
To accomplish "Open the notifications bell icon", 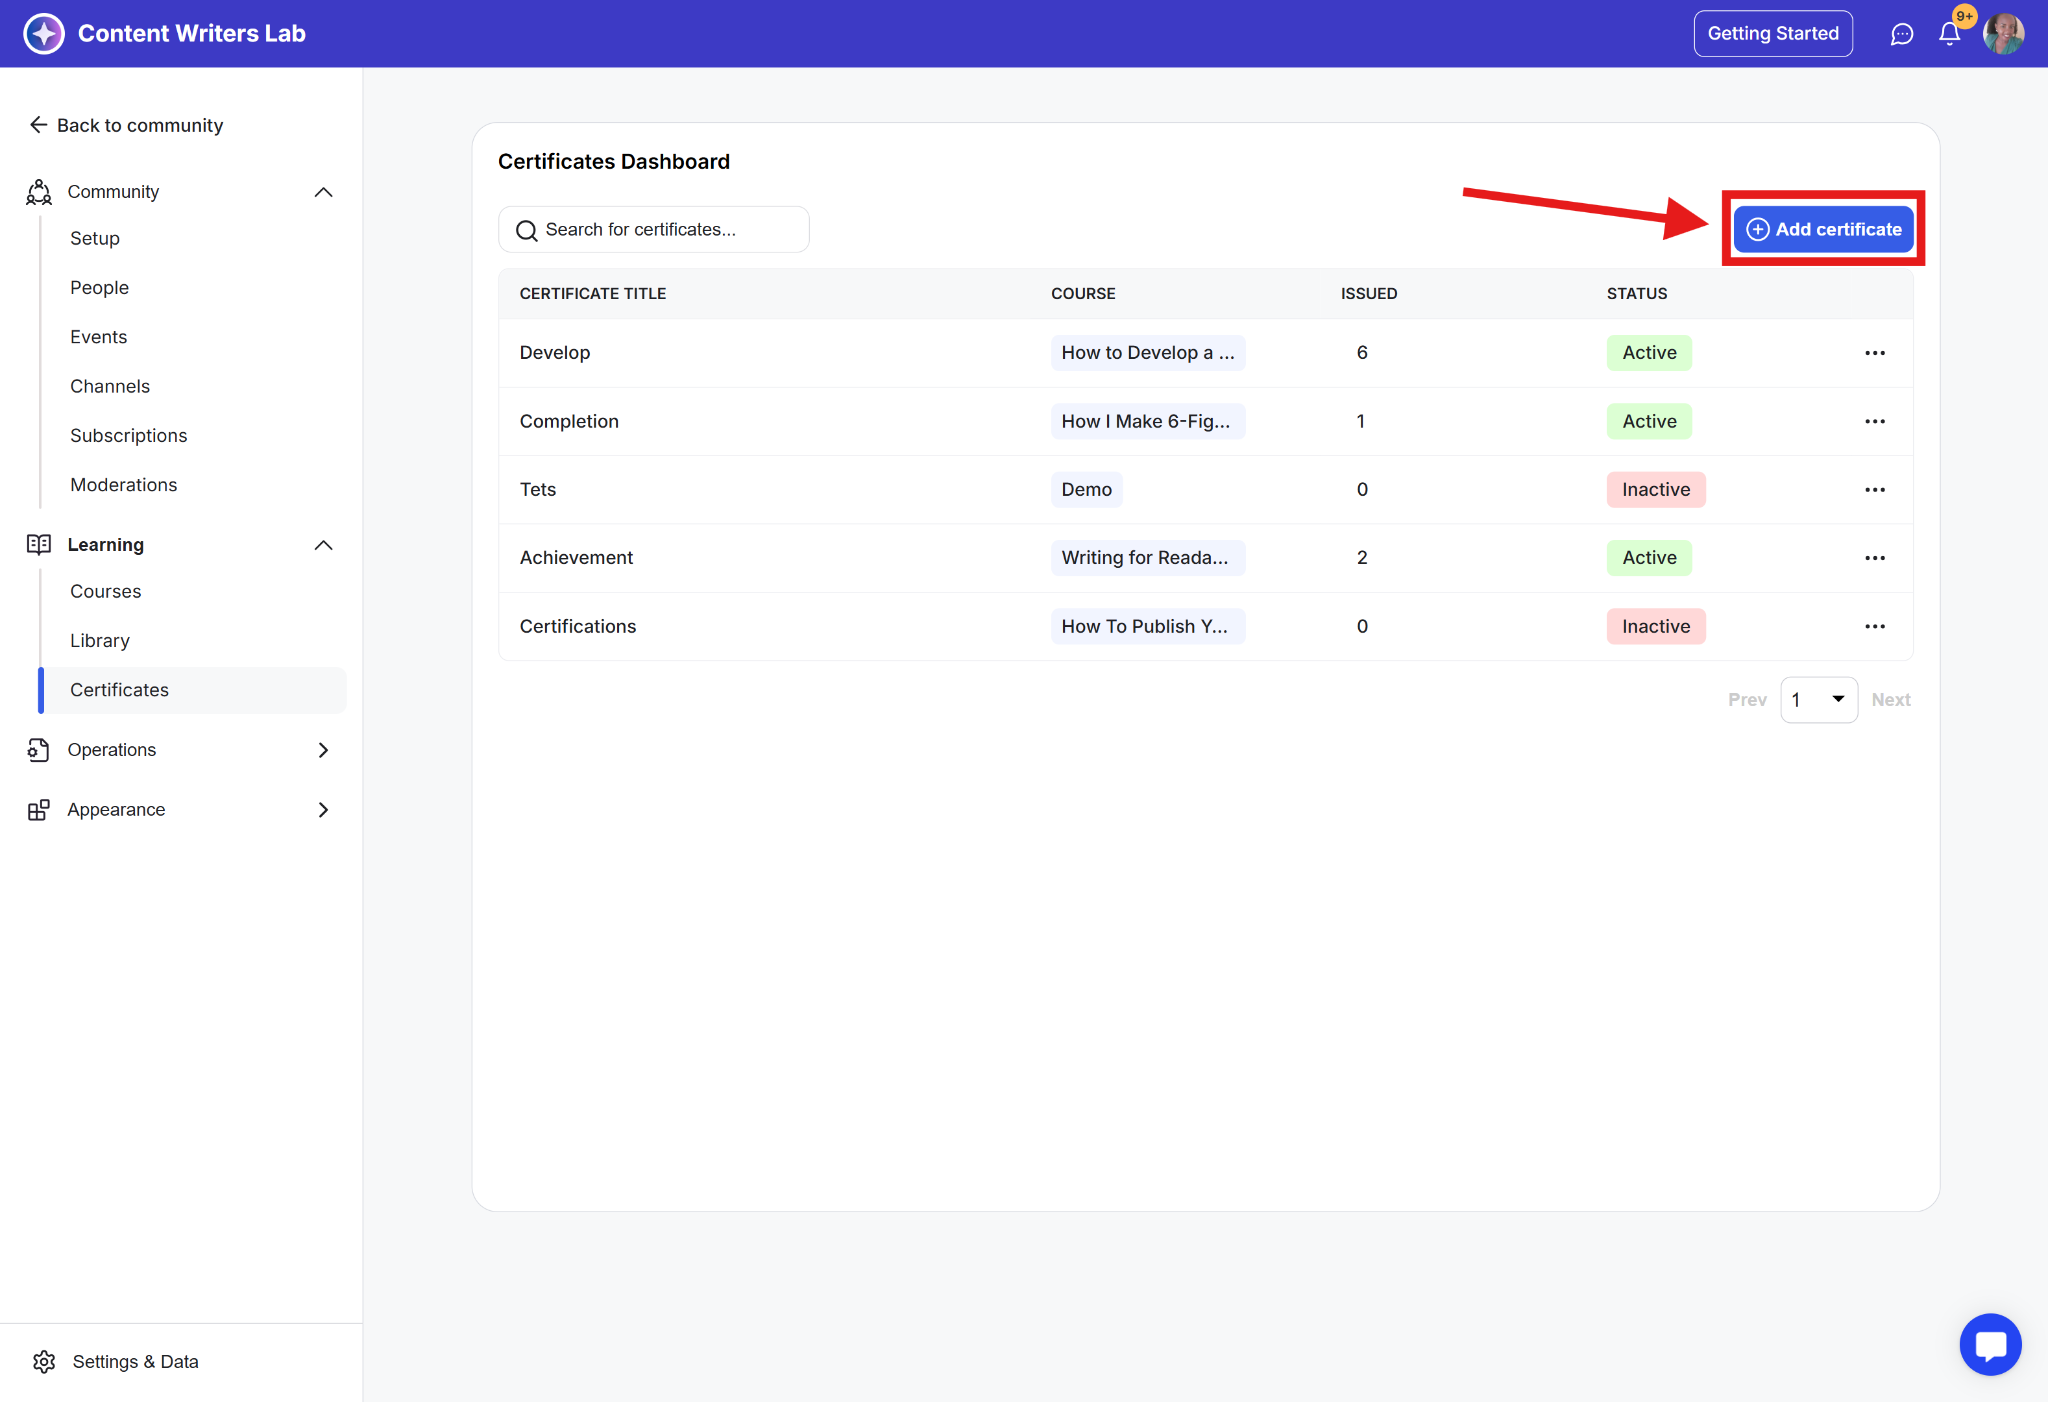I will coord(1949,34).
